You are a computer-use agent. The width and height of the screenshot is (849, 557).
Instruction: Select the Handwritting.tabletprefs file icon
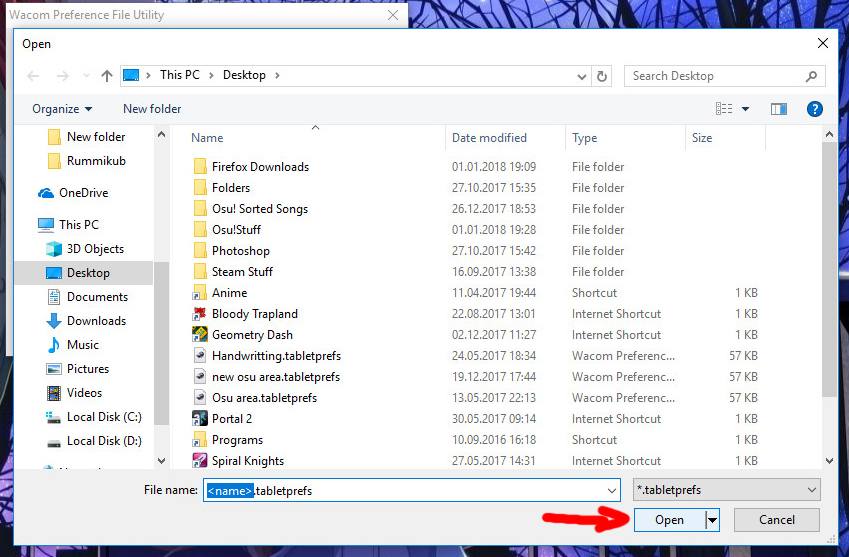pos(200,356)
